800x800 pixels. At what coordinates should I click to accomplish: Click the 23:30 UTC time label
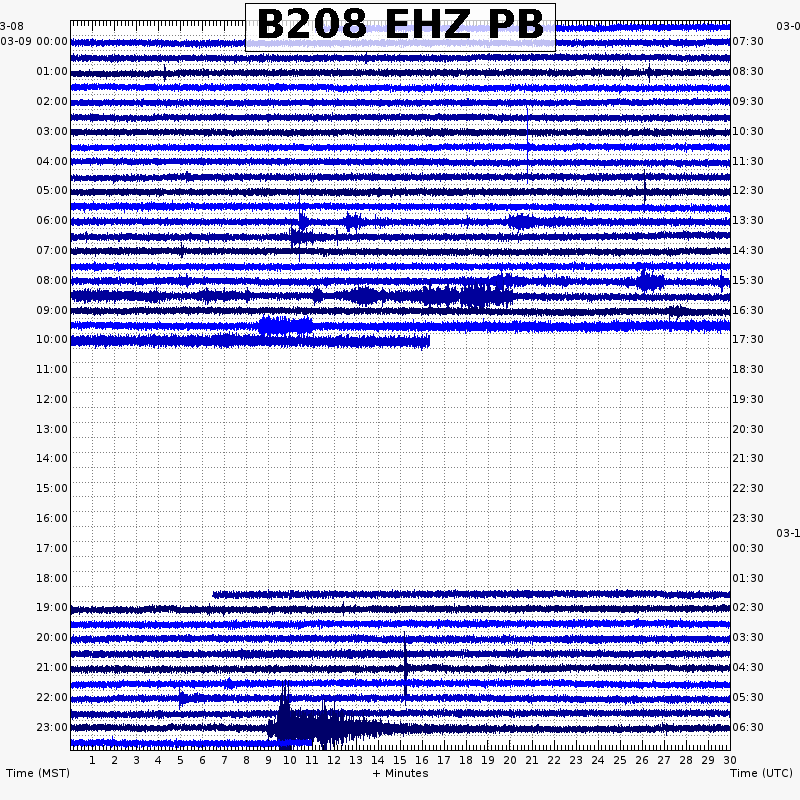click(748, 519)
